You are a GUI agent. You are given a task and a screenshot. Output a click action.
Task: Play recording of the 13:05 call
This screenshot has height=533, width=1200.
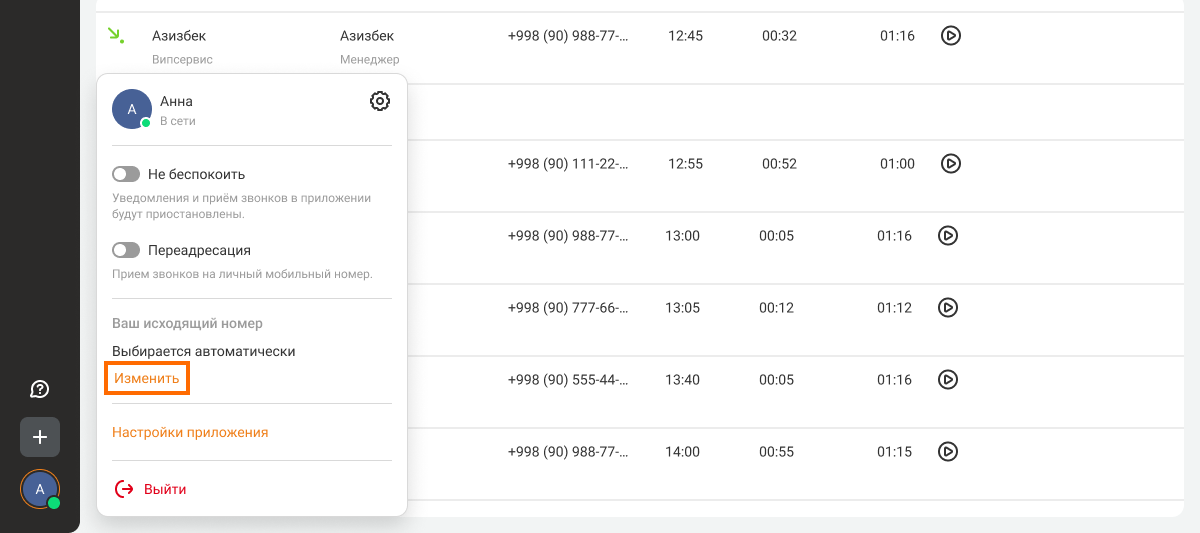948,308
